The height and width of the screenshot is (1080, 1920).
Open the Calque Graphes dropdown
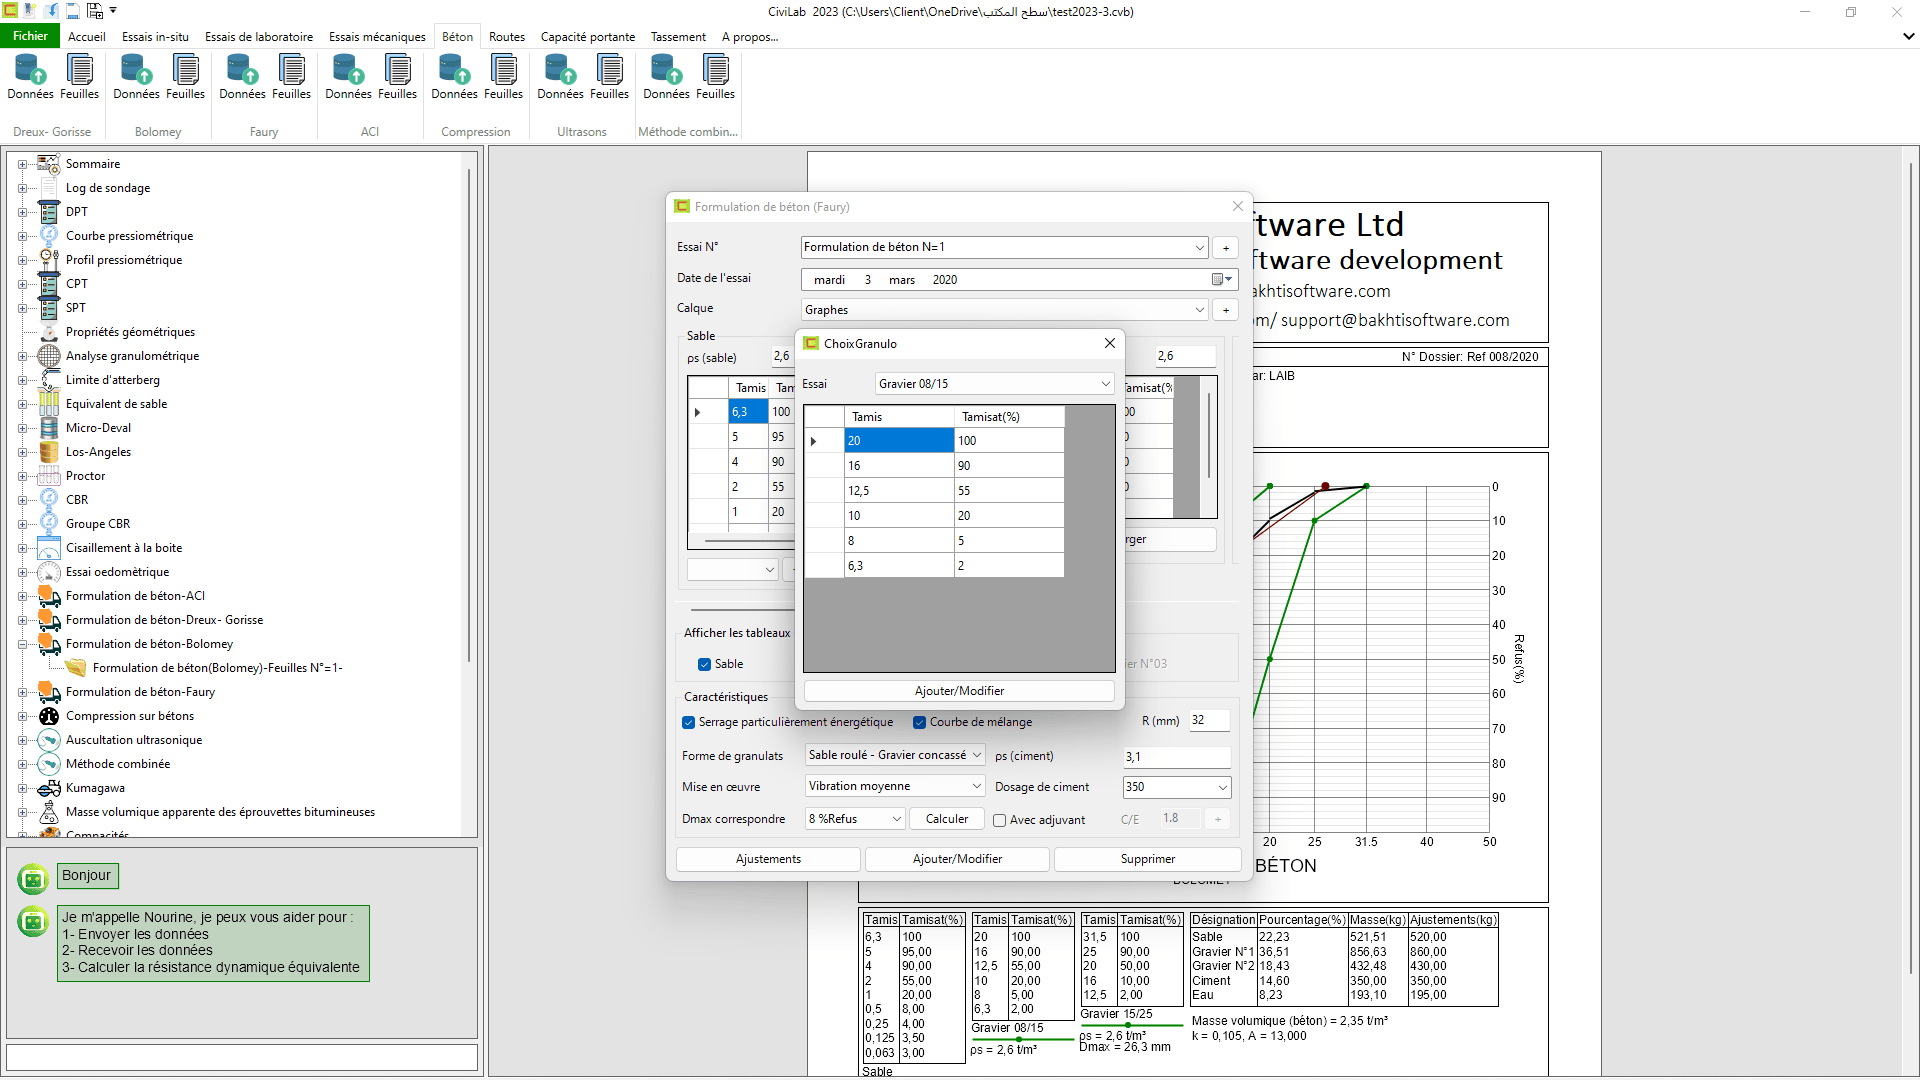click(1199, 310)
